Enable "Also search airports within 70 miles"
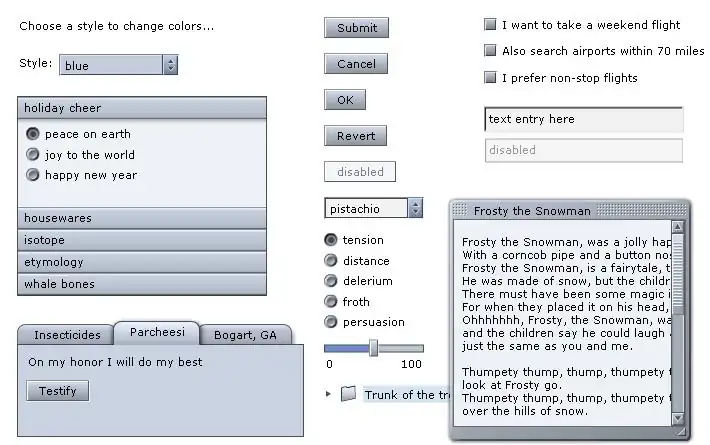Viewport: 710px width, 445px height. [490, 50]
